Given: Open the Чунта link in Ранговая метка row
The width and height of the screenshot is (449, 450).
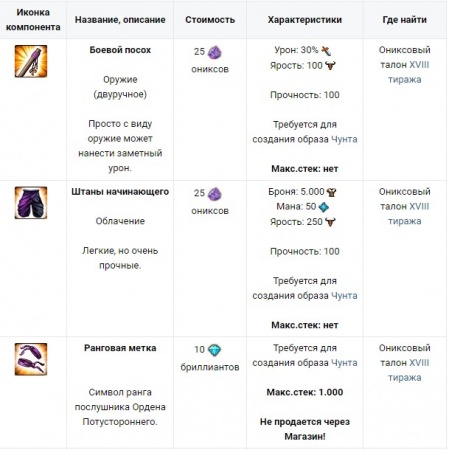Looking at the screenshot, I should coord(344,363).
